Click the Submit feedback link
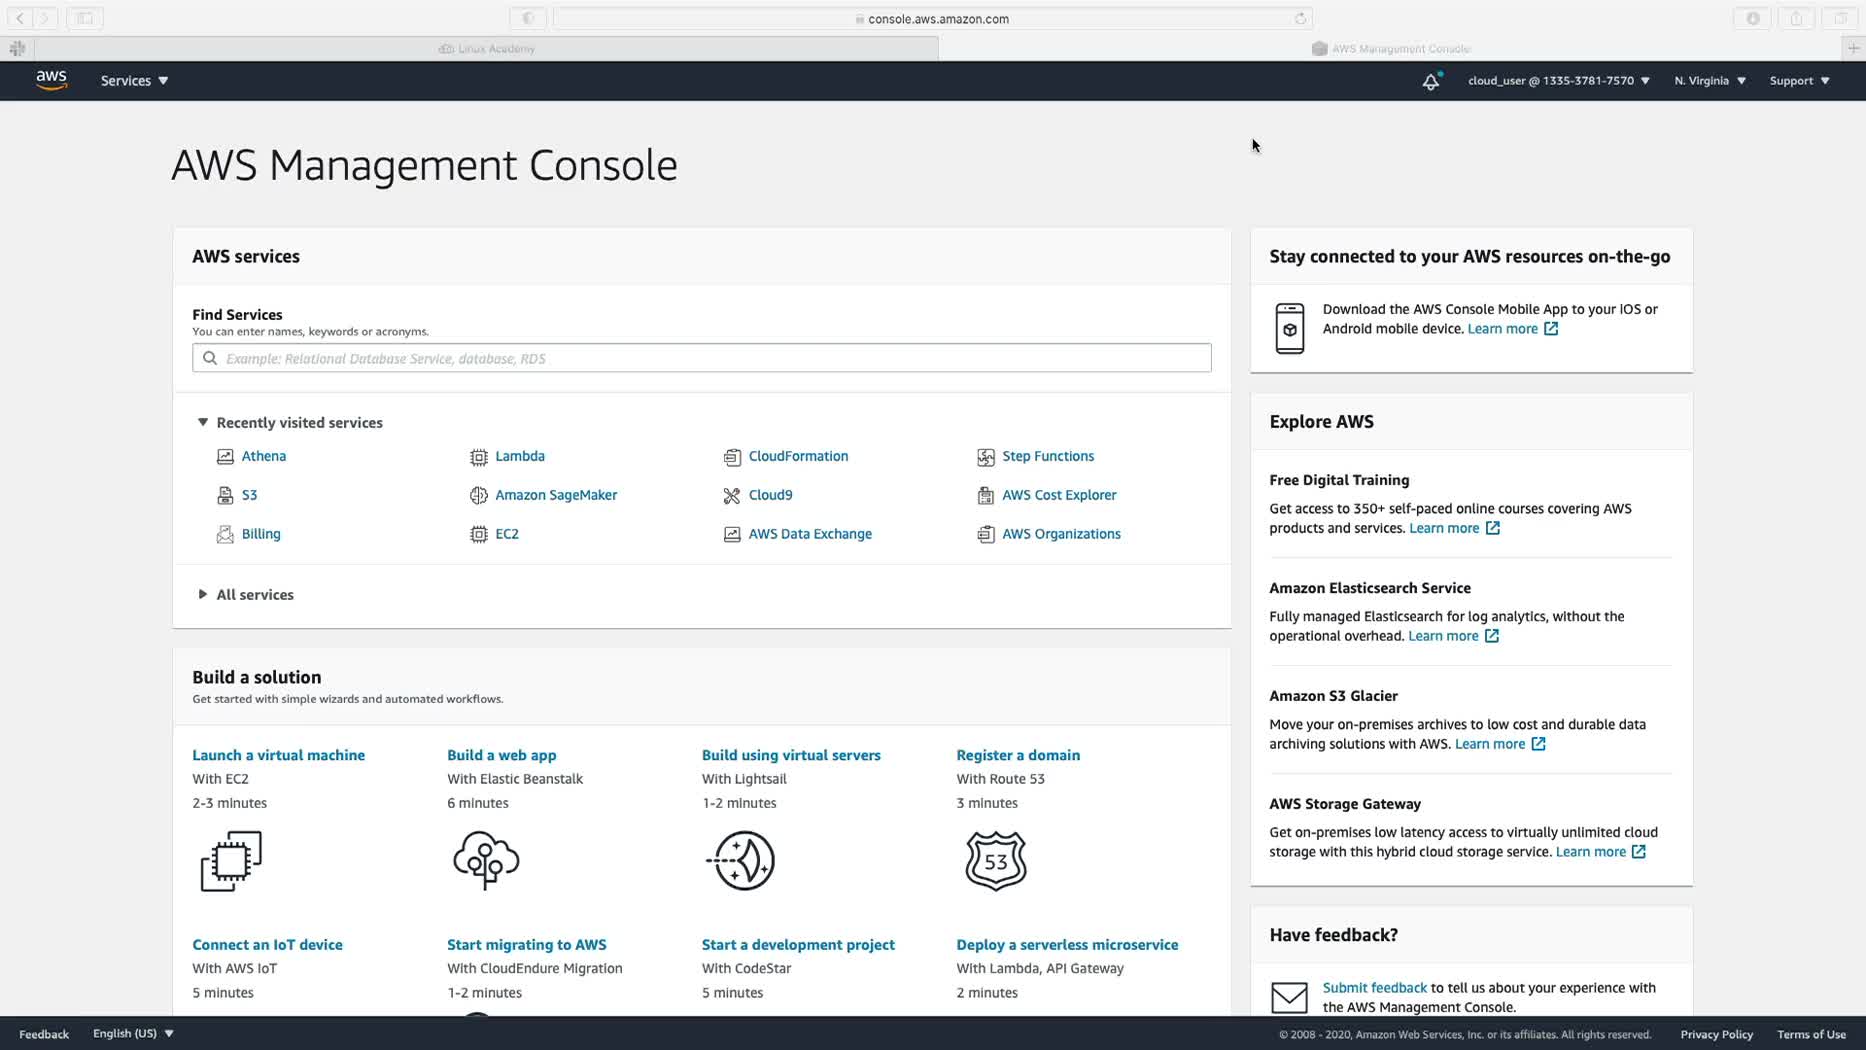This screenshot has height=1050, width=1866. [1375, 988]
